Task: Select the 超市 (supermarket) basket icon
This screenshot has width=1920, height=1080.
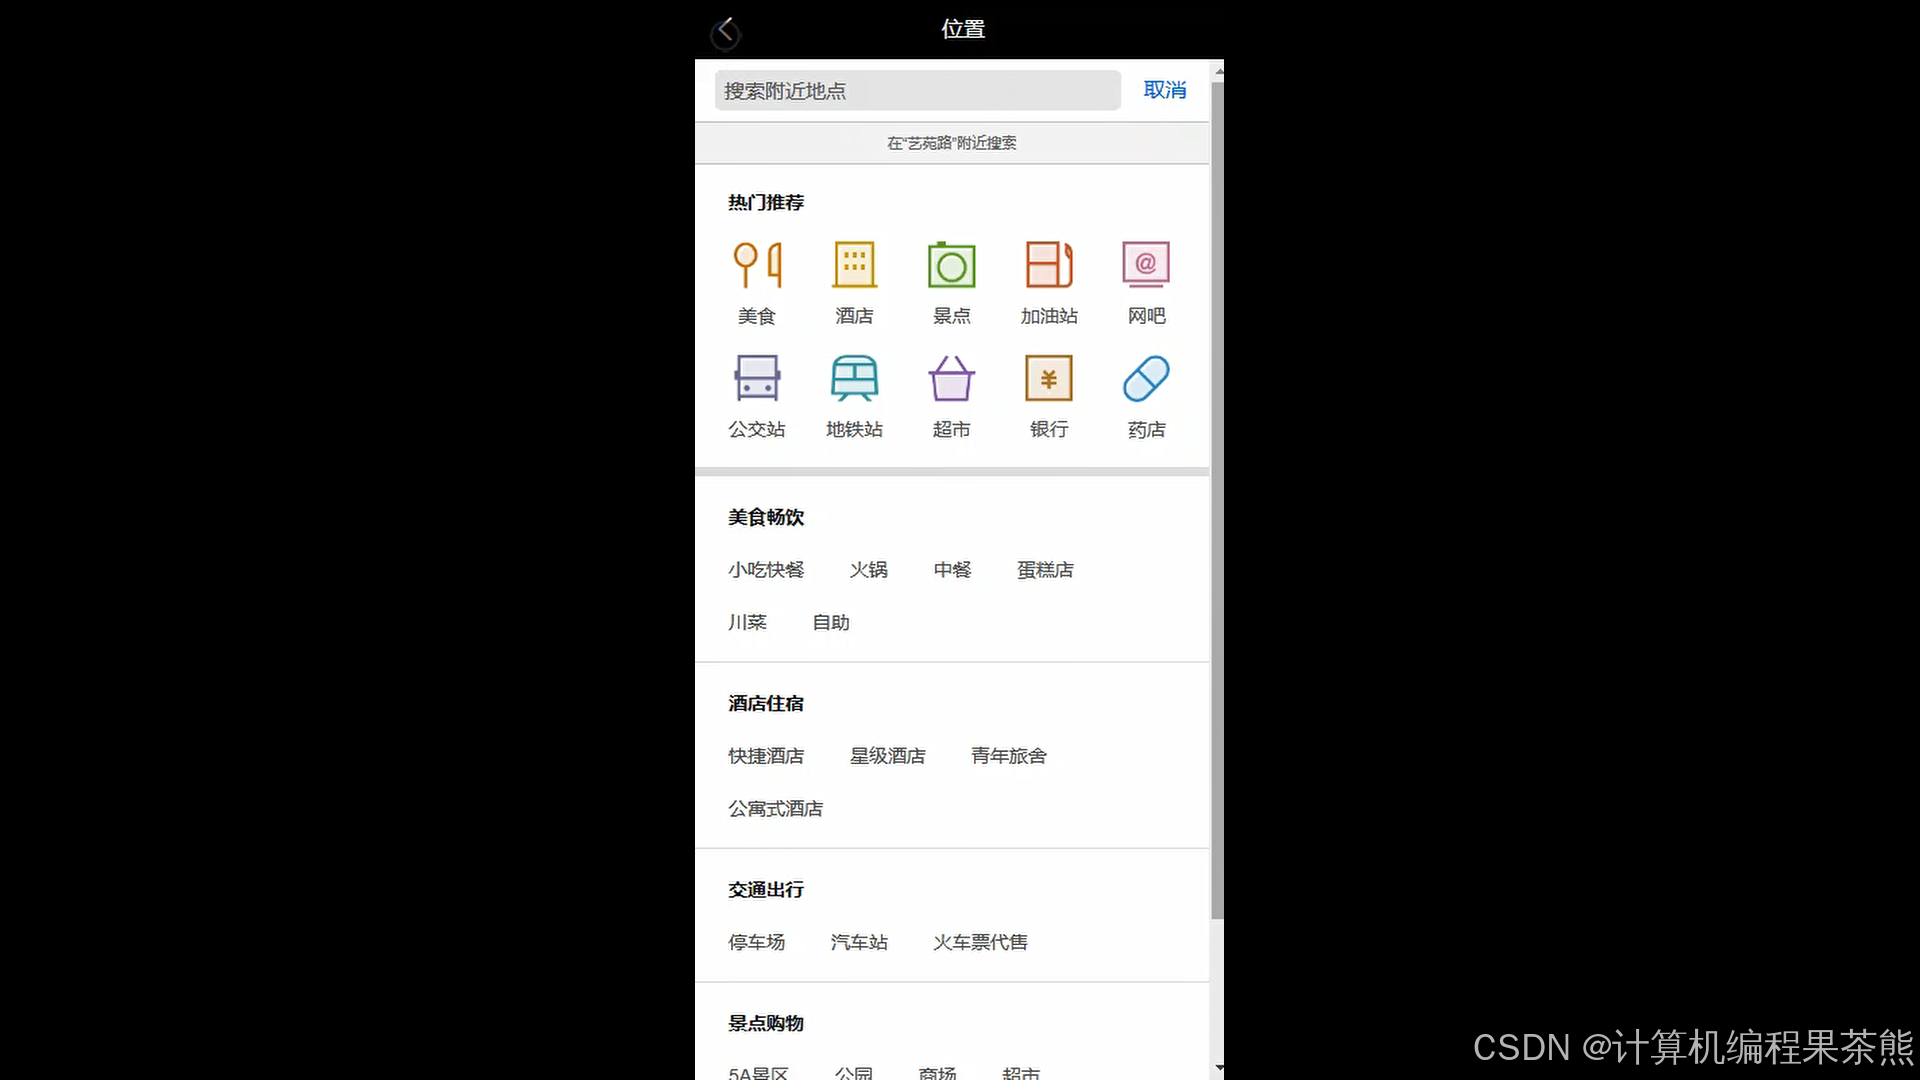Action: point(951,378)
